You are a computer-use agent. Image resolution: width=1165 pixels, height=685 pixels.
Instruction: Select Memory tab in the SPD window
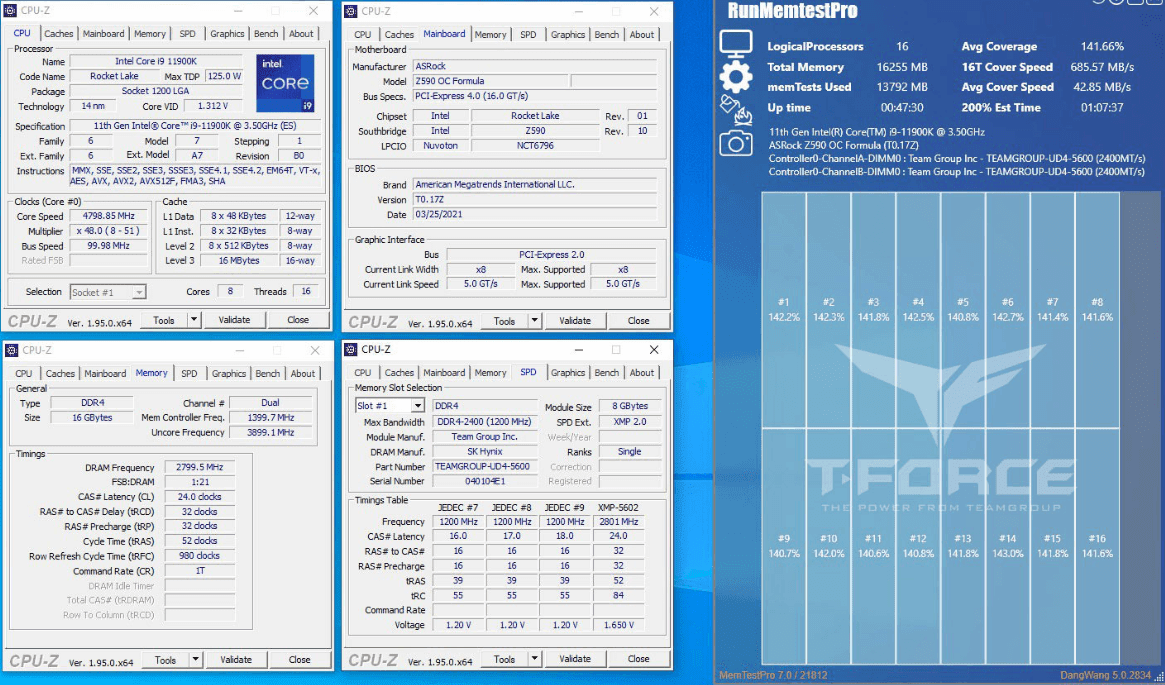(490, 373)
